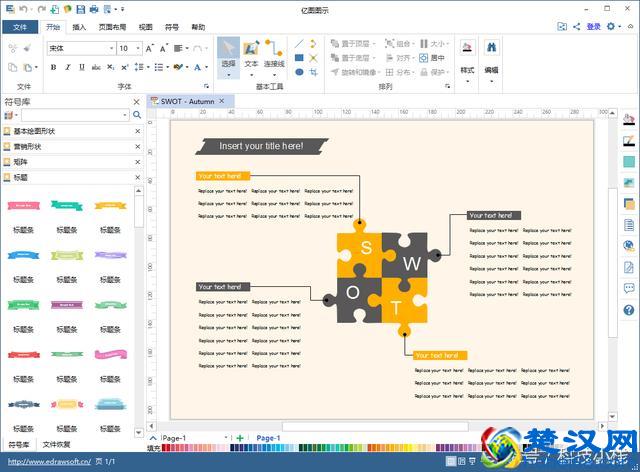Open the 样式 style button
640x472 pixels.
pyautogui.click(x=467, y=60)
